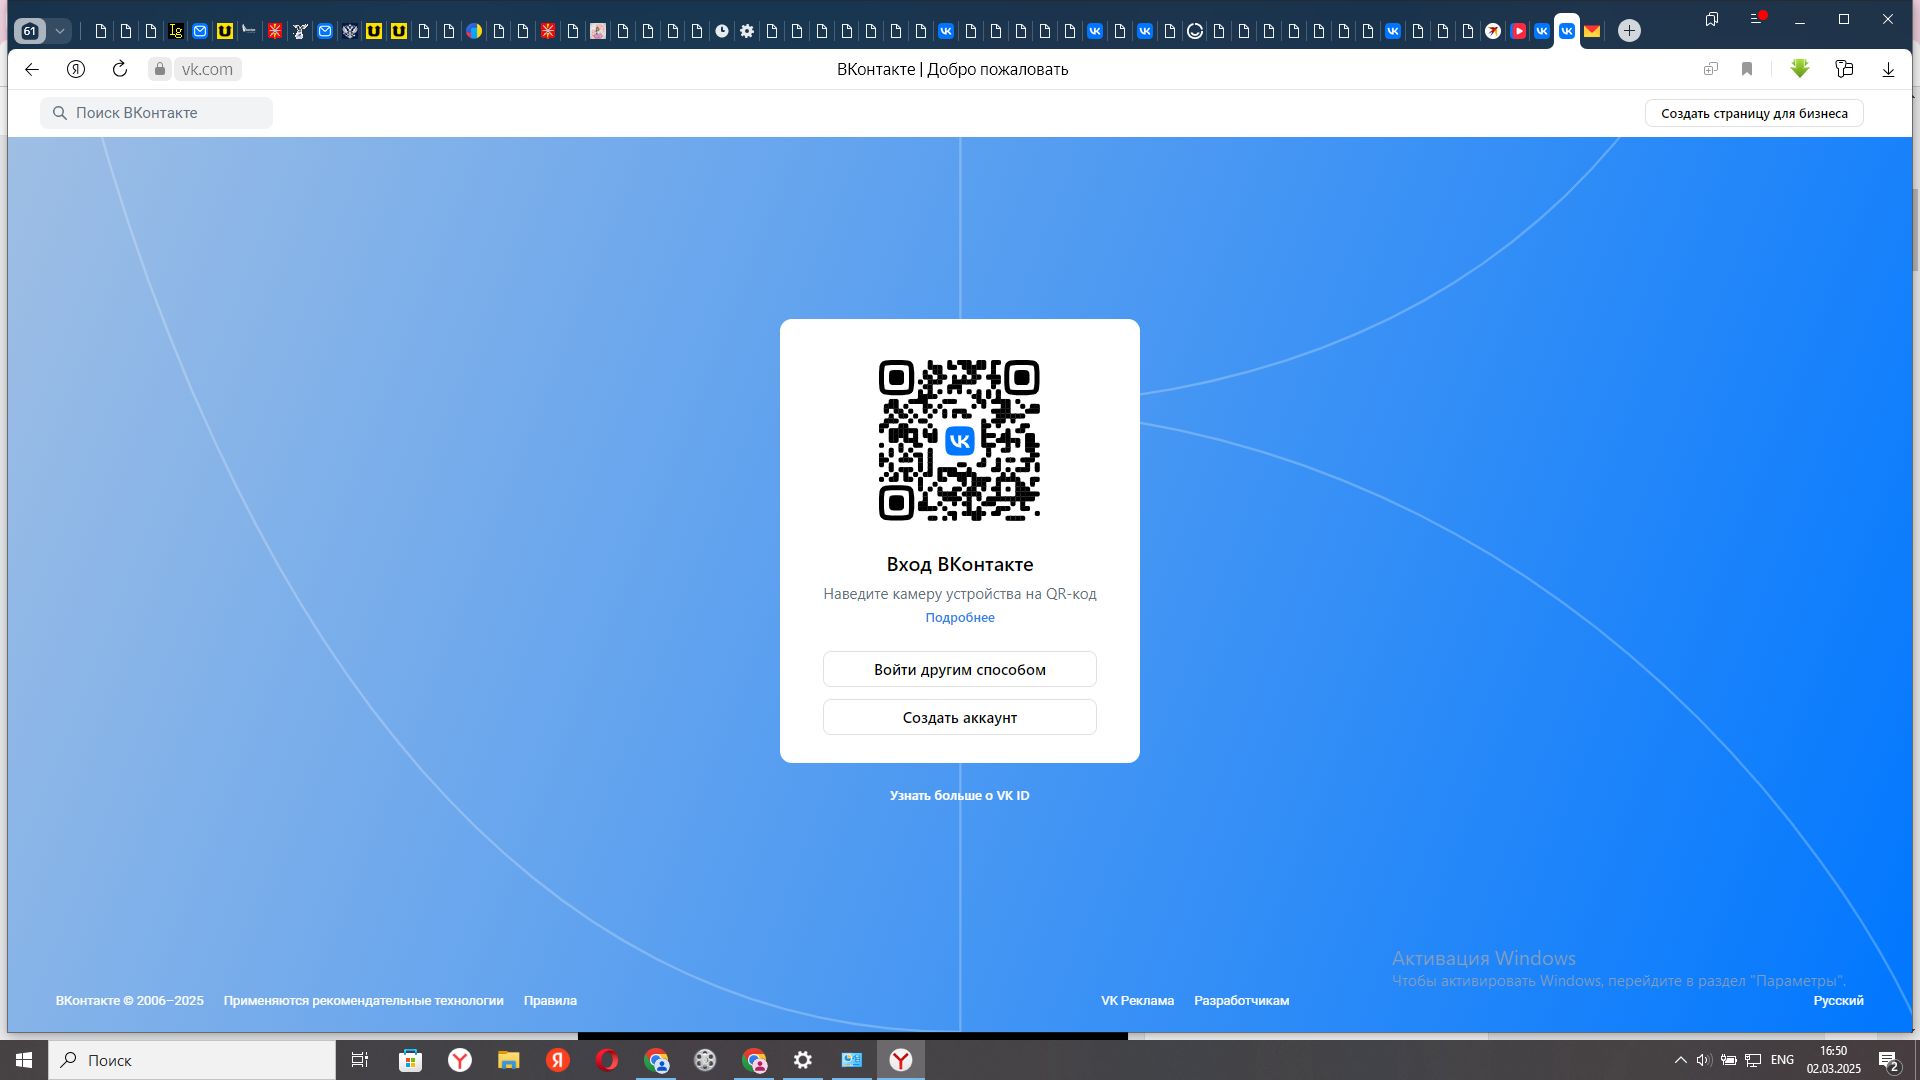1920x1080 pixels.
Task: Click Создать аккаунт button
Action: 960,718
